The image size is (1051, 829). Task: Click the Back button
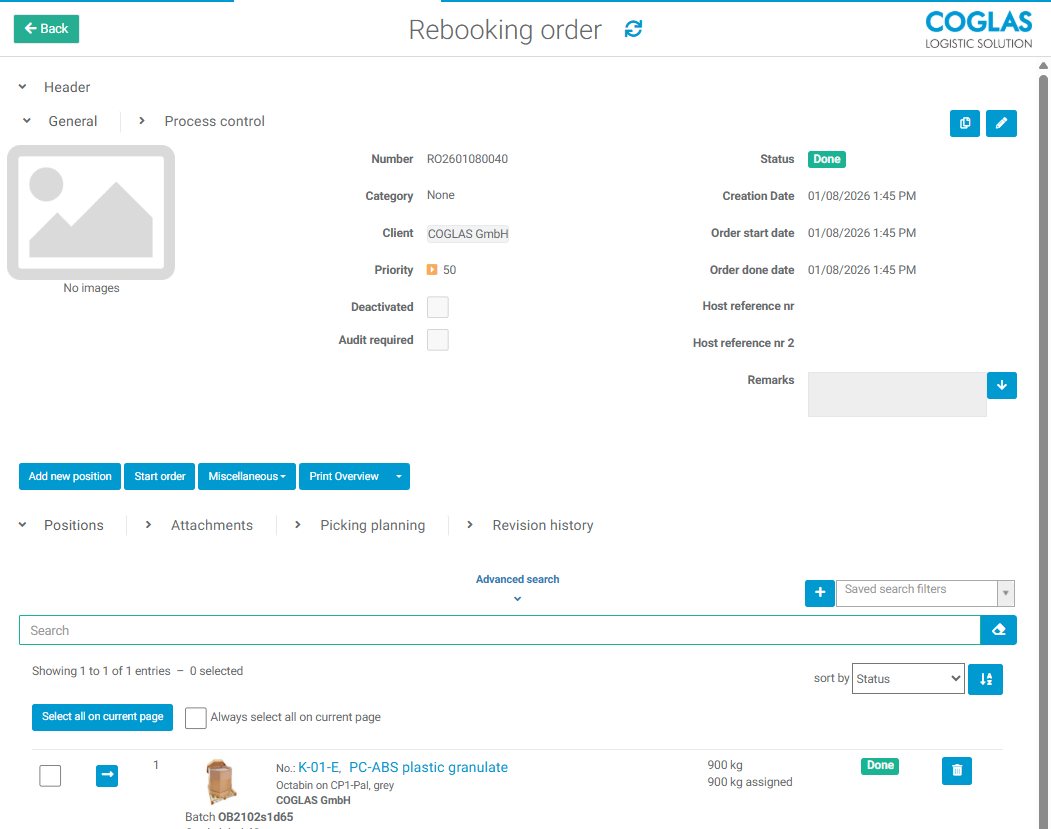(46, 29)
